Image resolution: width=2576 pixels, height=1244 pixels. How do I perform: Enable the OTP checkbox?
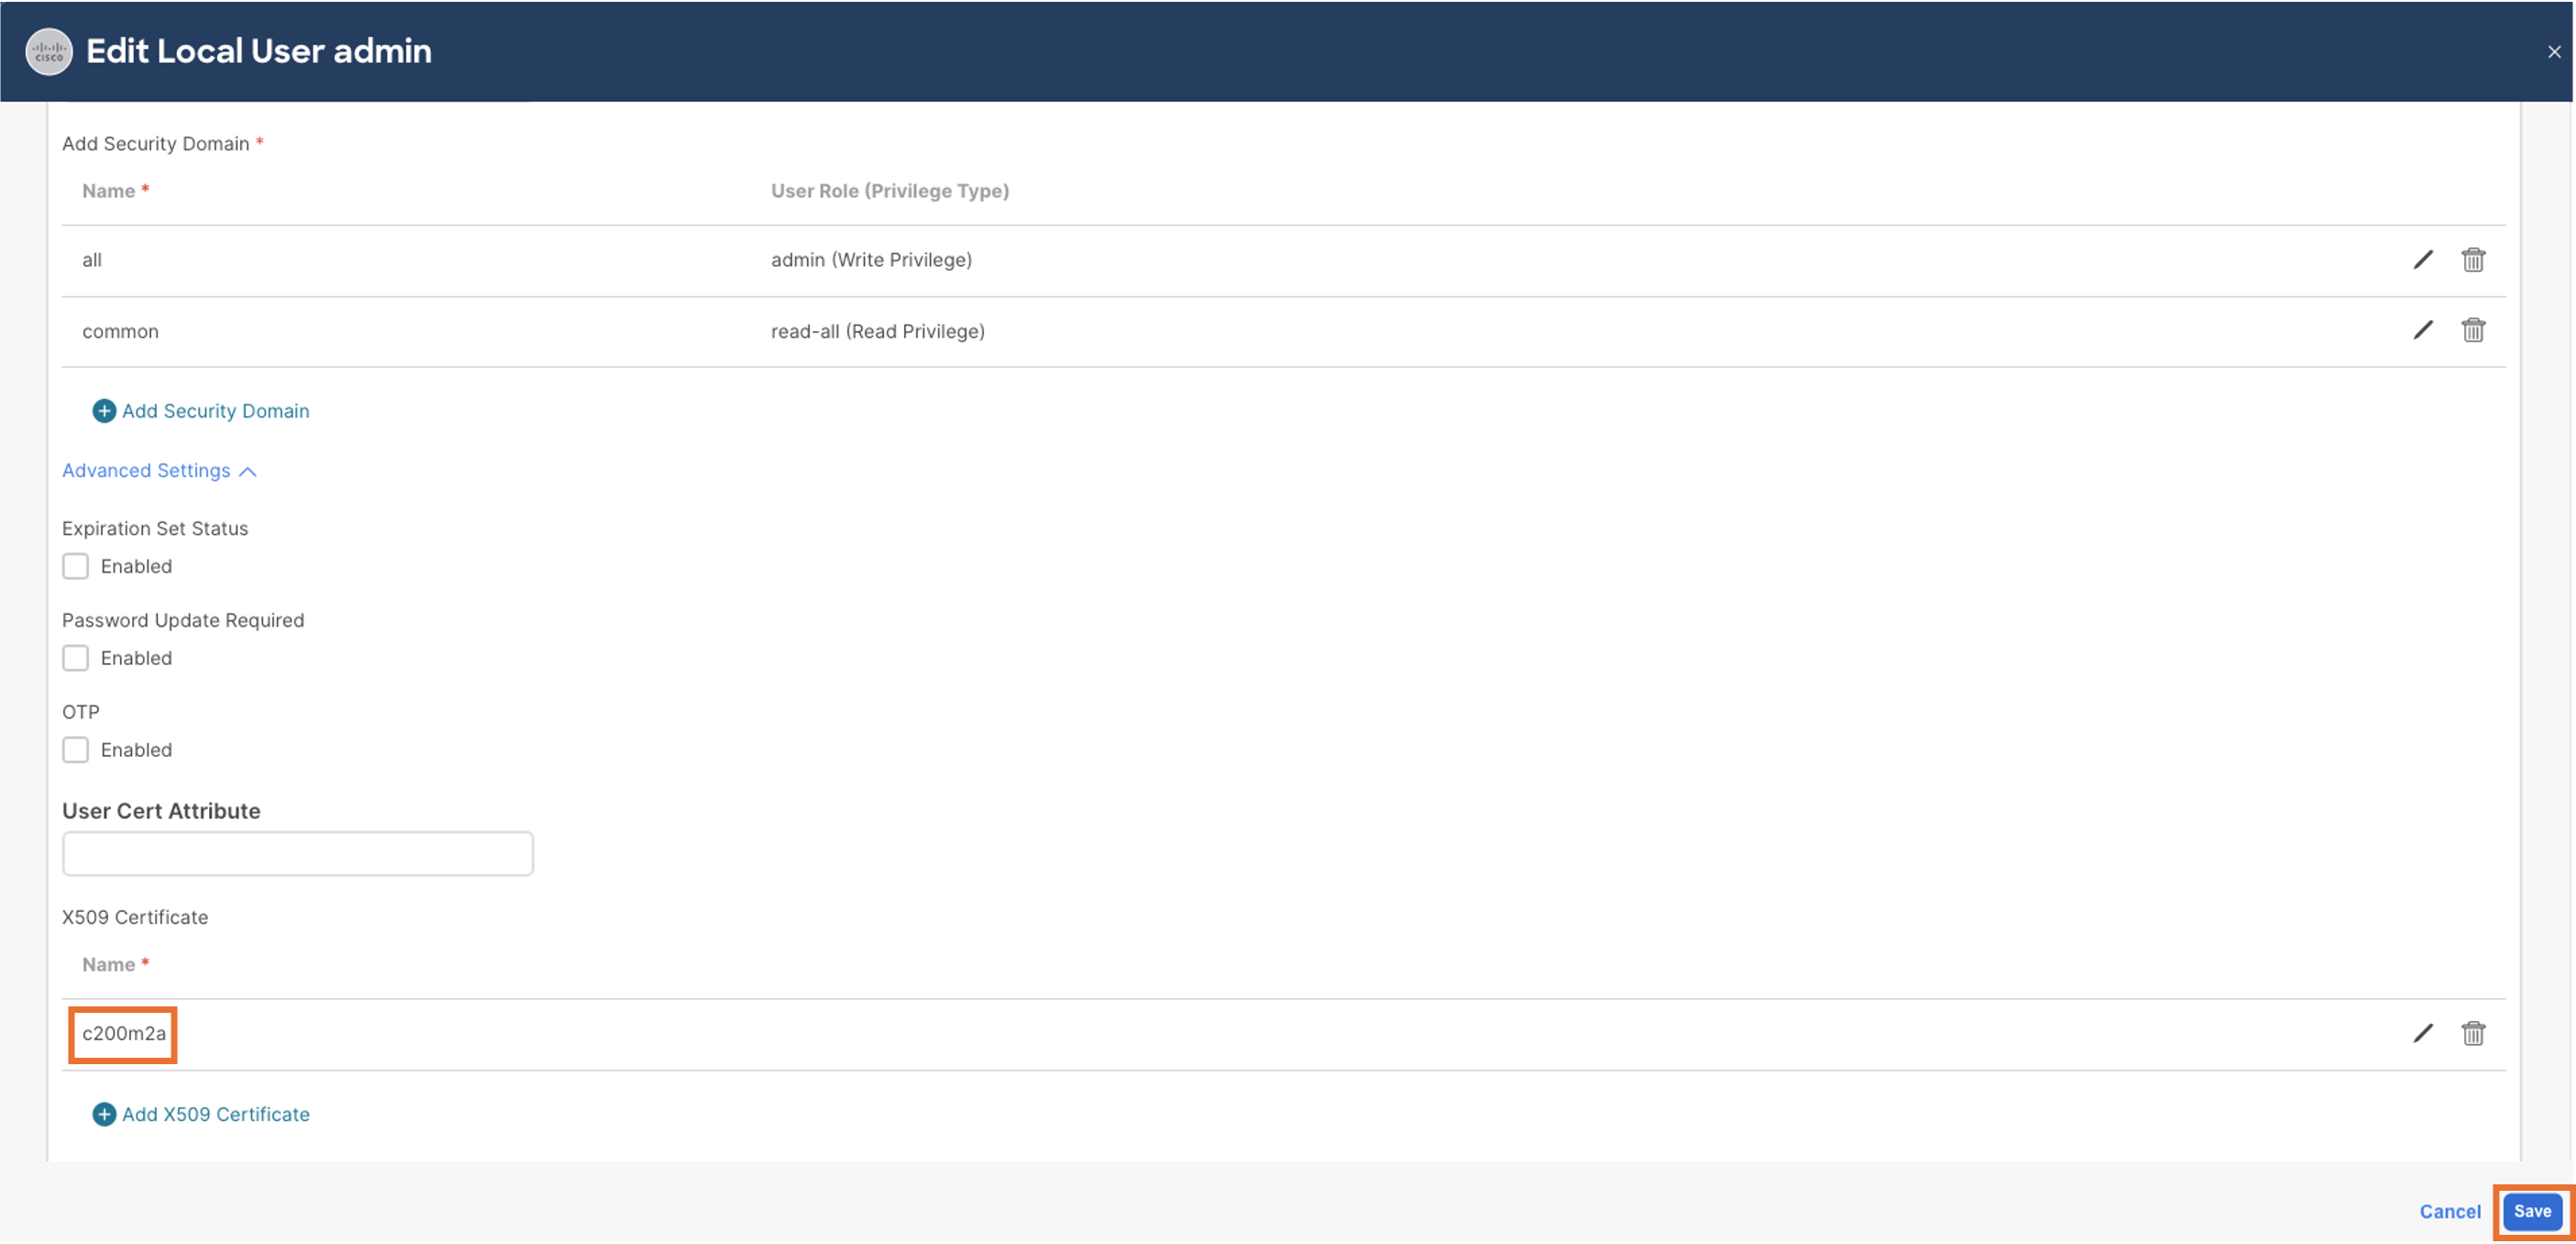(x=75, y=750)
